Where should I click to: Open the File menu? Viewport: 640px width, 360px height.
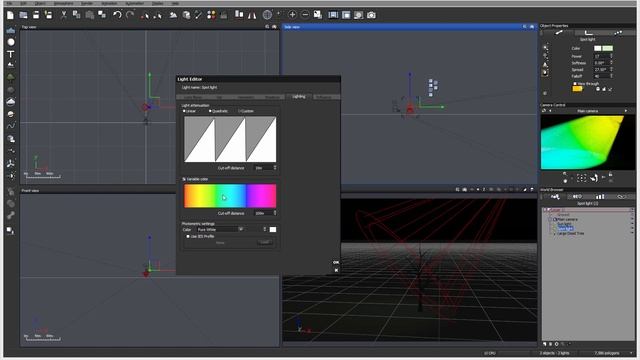tap(9, 3)
